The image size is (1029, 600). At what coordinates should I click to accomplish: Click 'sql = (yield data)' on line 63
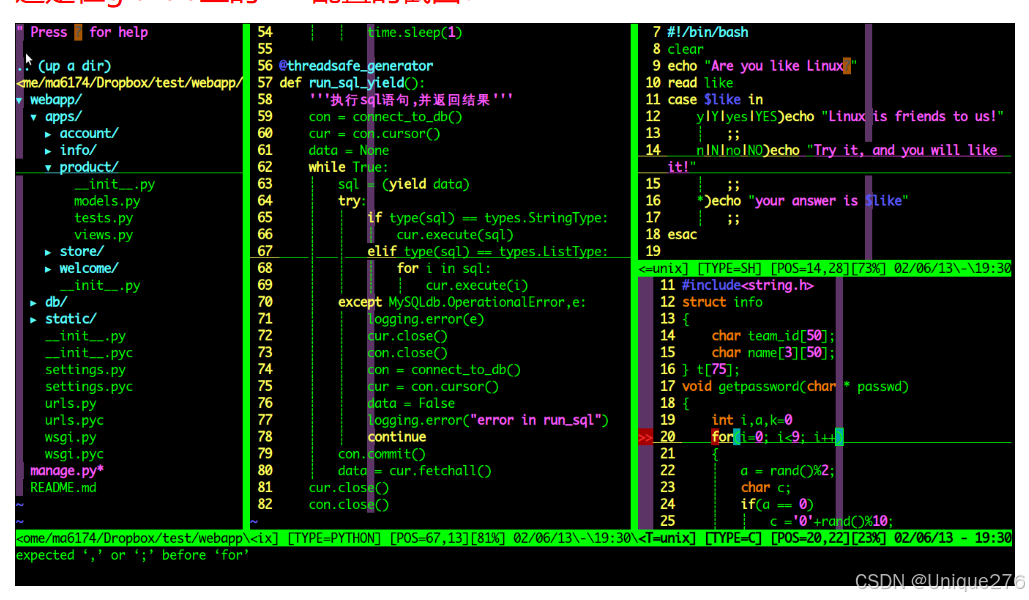[404, 184]
